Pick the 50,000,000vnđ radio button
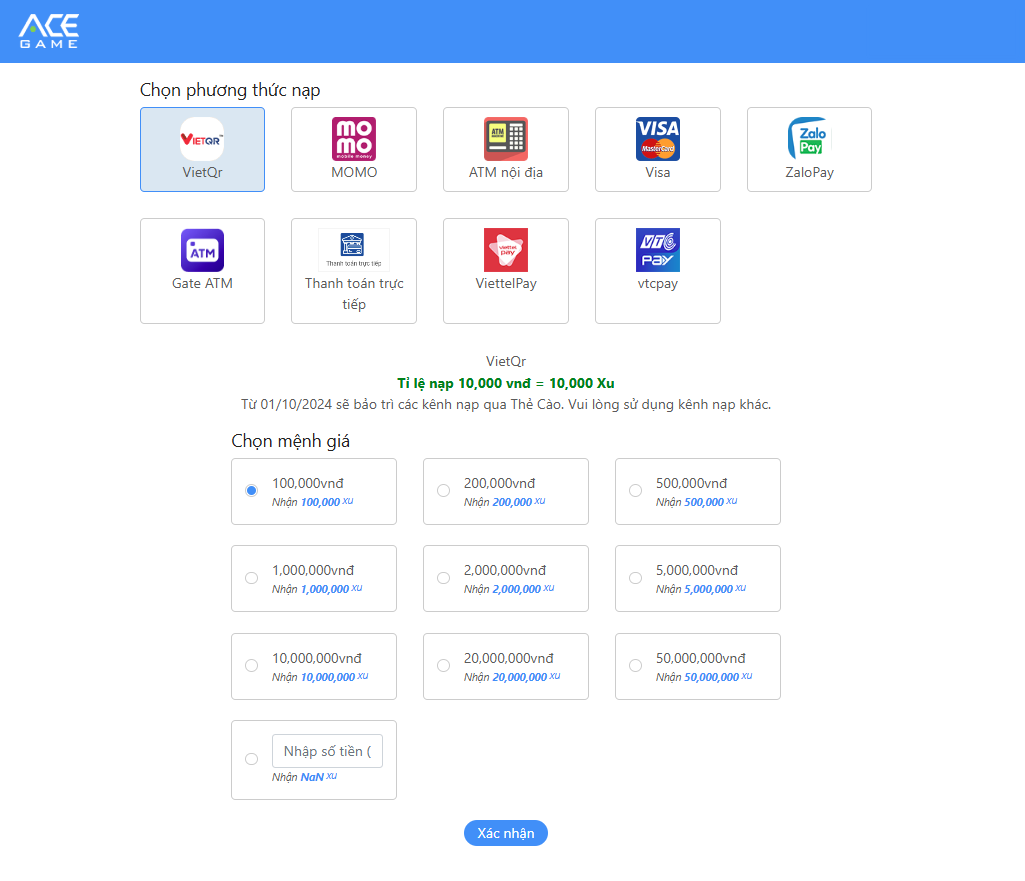The image size is (1025, 881). pyautogui.click(x=635, y=665)
